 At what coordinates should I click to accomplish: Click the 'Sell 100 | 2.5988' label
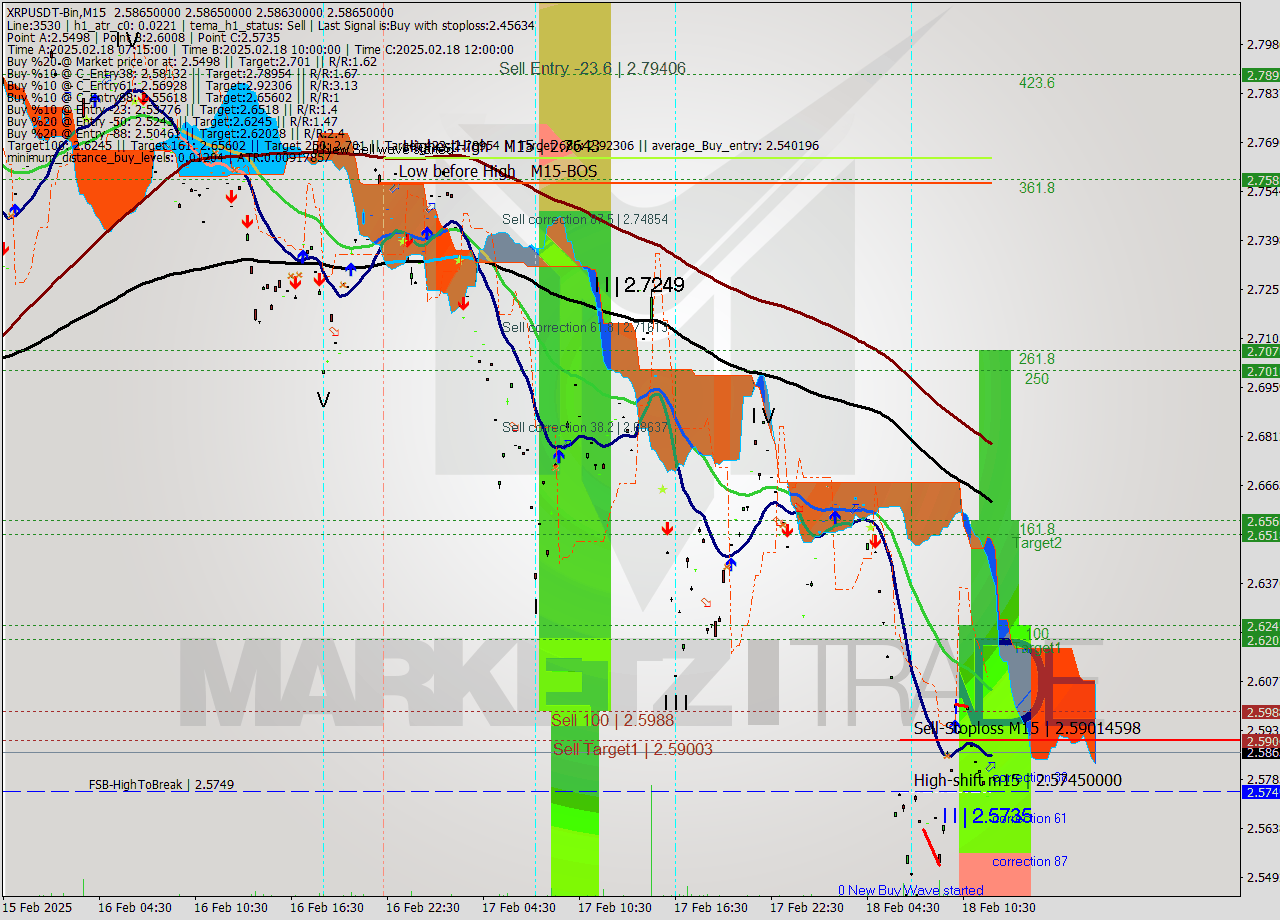pos(612,720)
